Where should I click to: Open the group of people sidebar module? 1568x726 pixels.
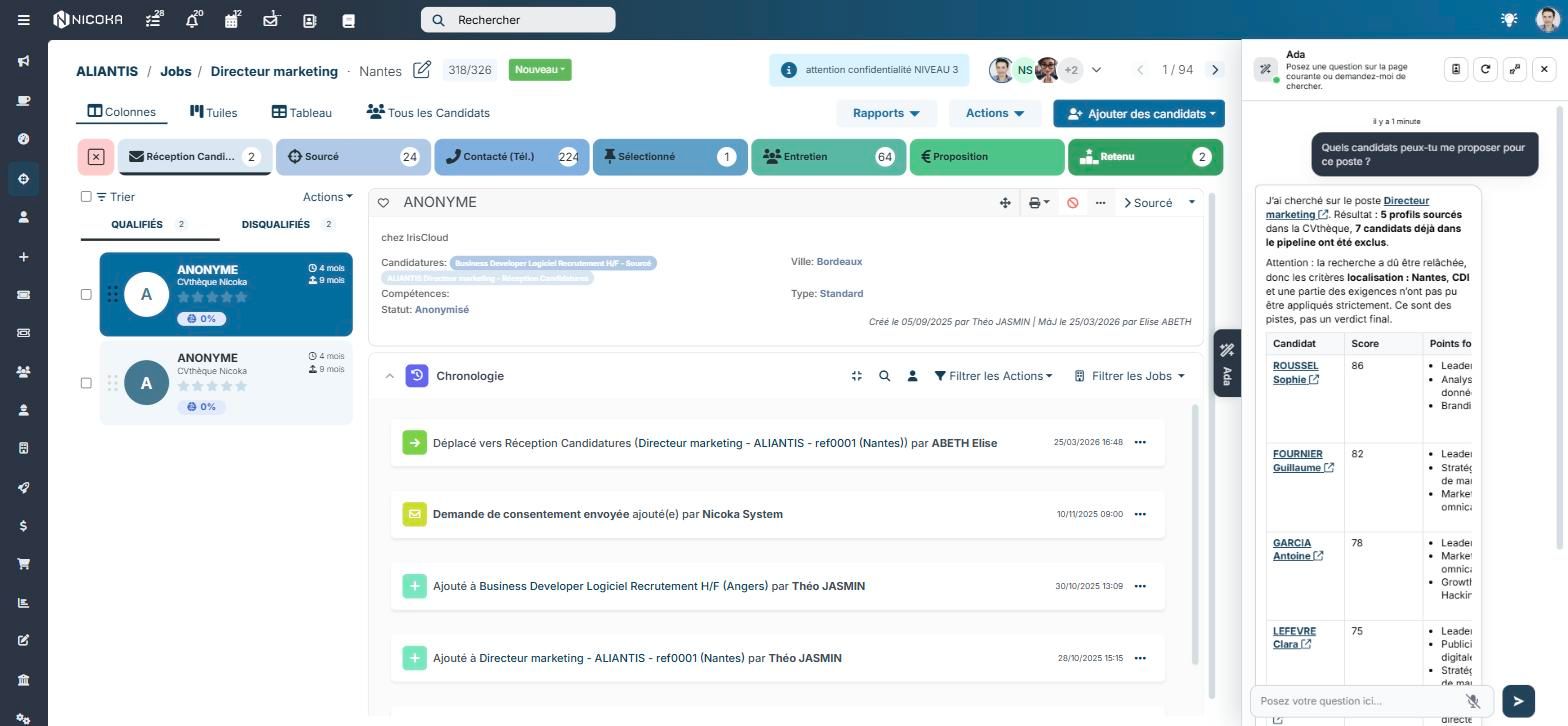pos(23,372)
